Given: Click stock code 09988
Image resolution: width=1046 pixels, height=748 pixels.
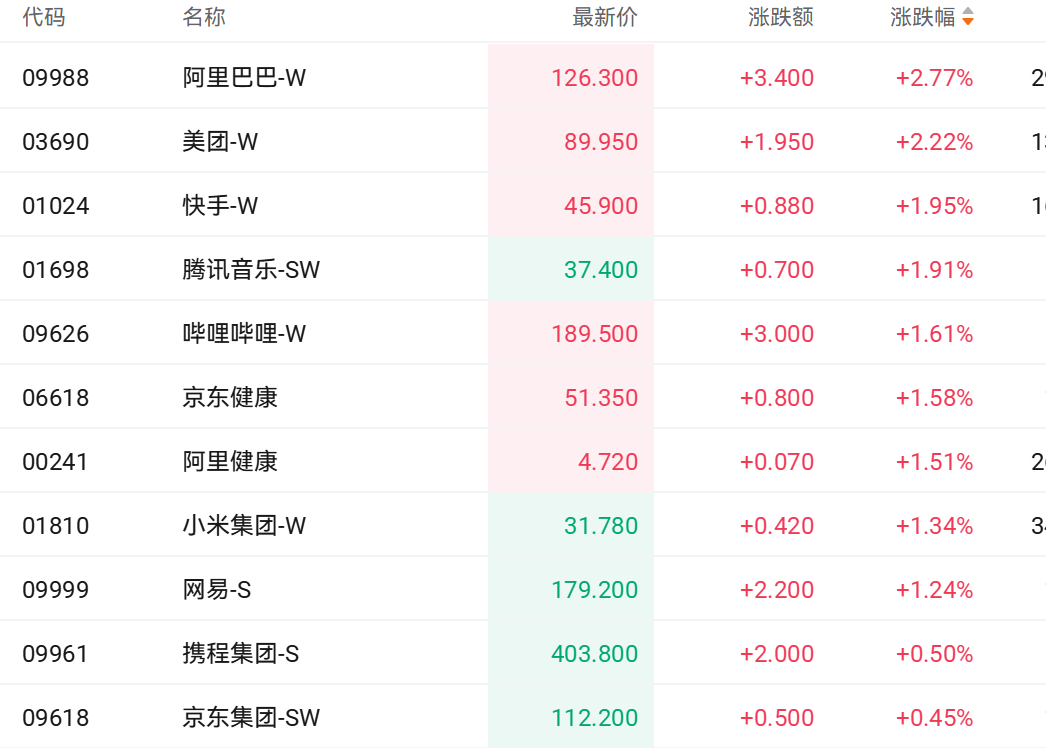Looking at the screenshot, I should (x=56, y=78).
